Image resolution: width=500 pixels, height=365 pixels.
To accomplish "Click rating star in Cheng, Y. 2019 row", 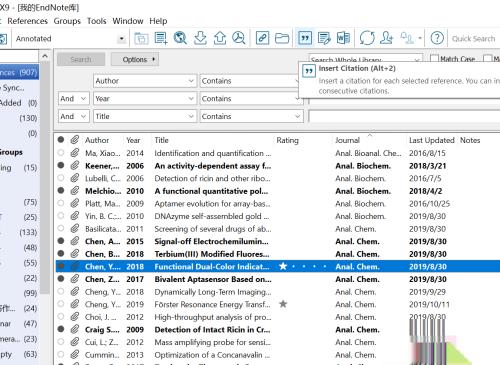I will pos(283,304).
